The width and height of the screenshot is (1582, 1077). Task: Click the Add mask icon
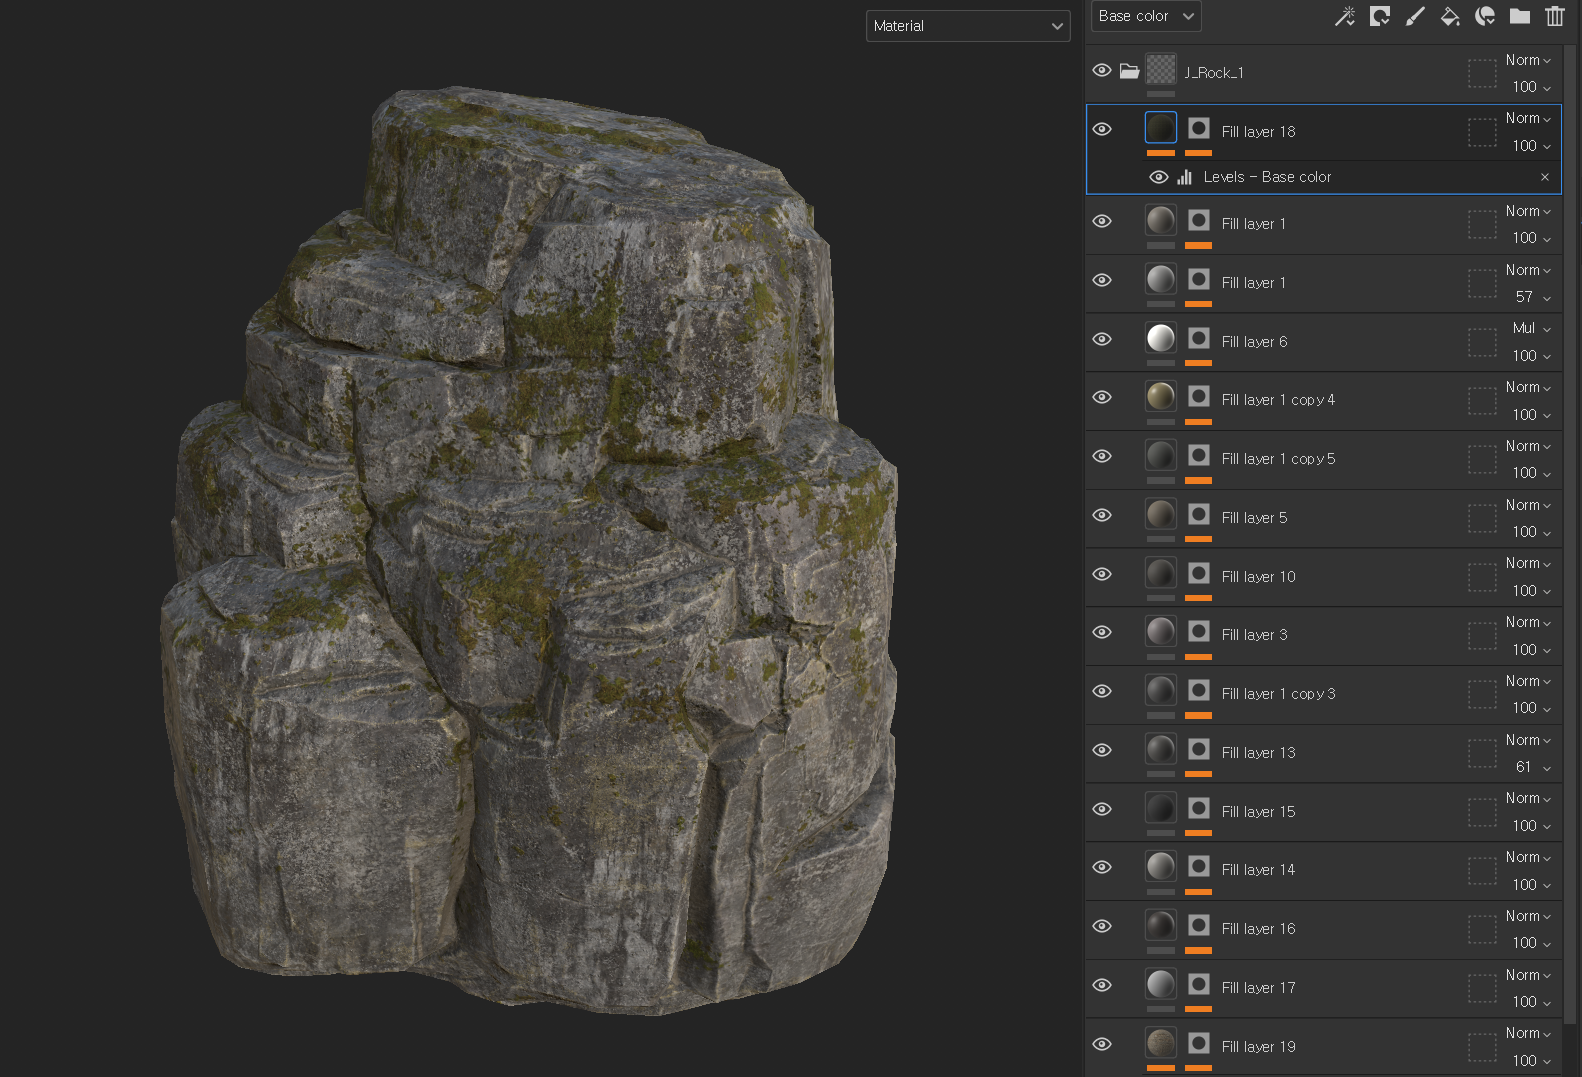point(1380,16)
